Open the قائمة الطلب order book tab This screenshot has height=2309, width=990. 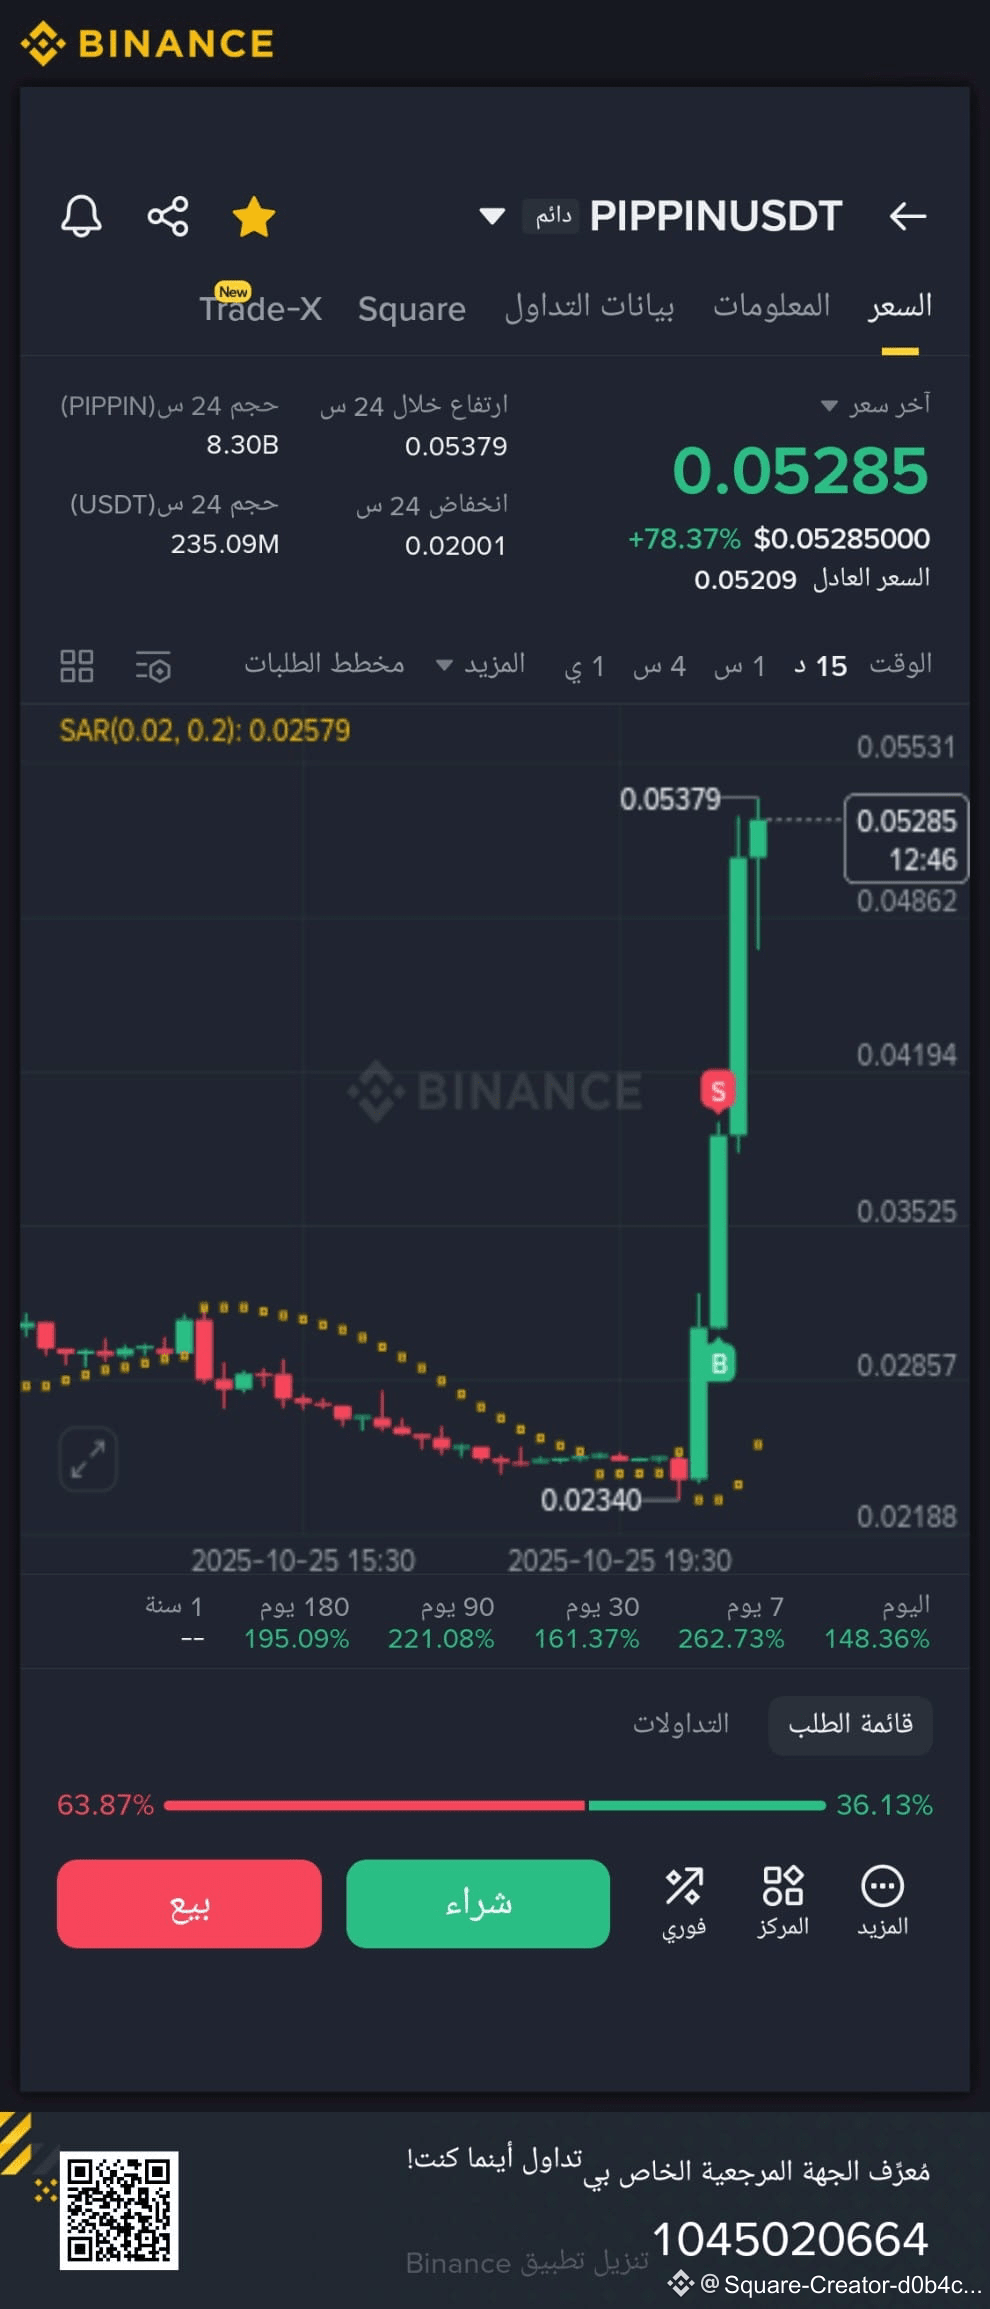[x=850, y=1724]
